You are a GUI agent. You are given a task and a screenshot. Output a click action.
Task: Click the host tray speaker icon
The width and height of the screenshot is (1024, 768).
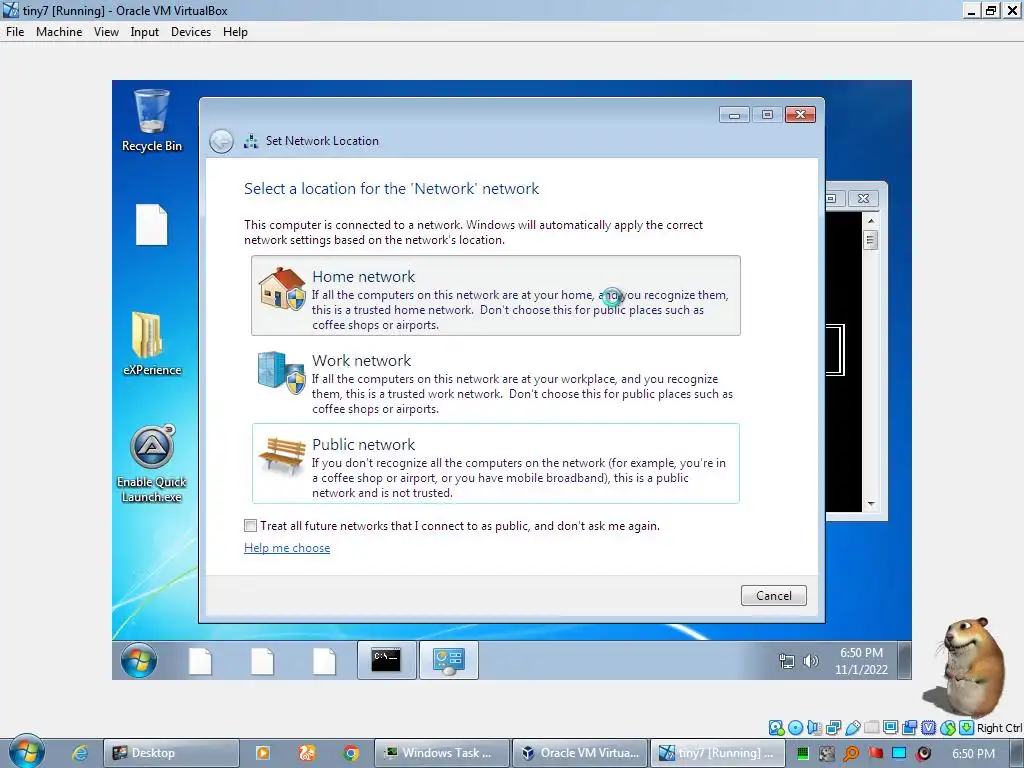pyautogui.click(x=923, y=754)
